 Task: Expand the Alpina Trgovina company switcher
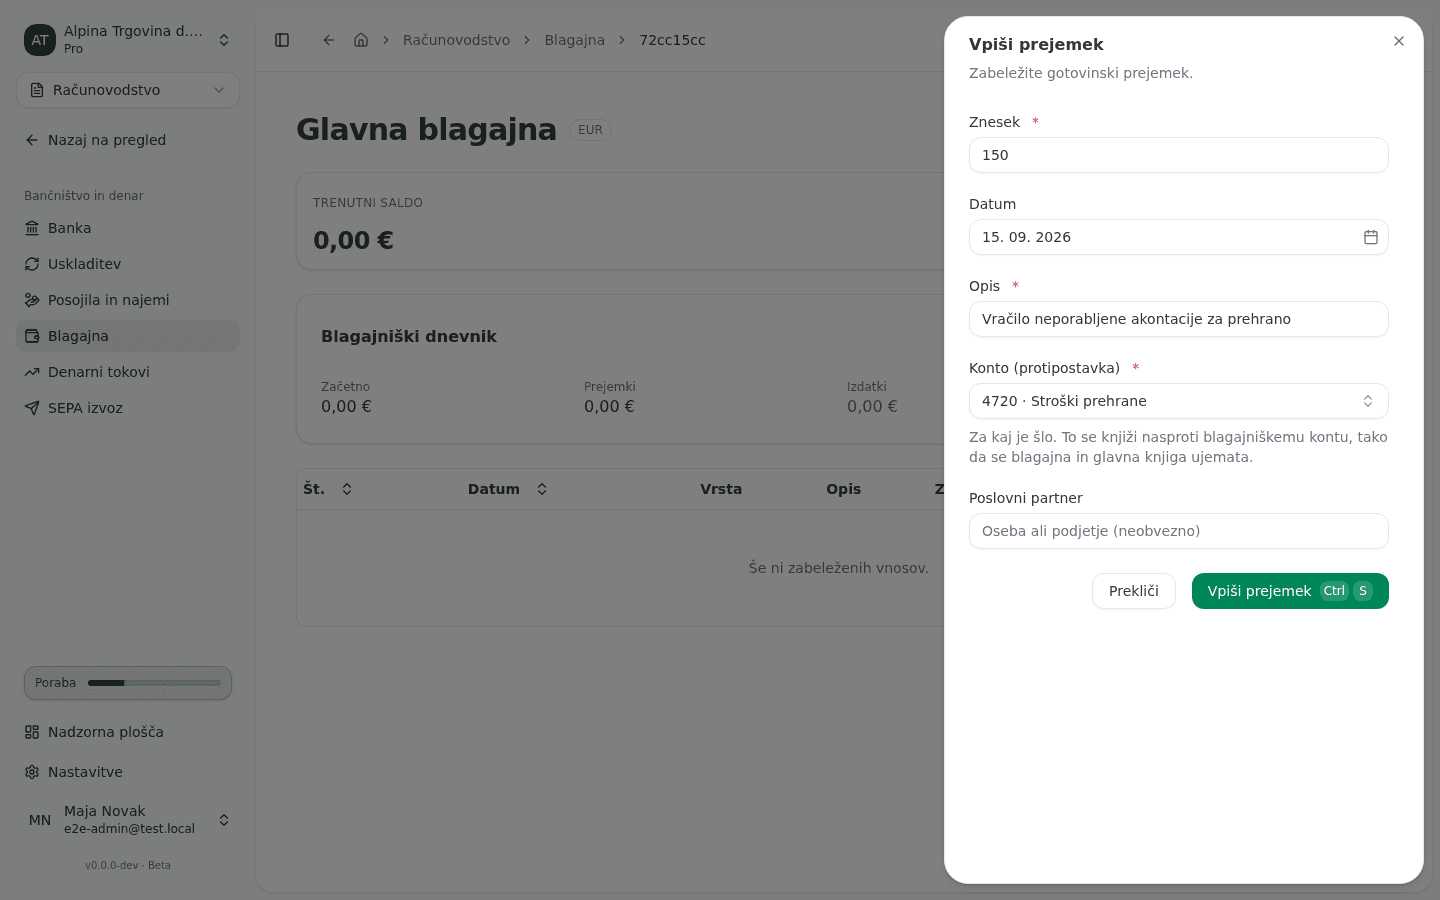tap(128, 40)
